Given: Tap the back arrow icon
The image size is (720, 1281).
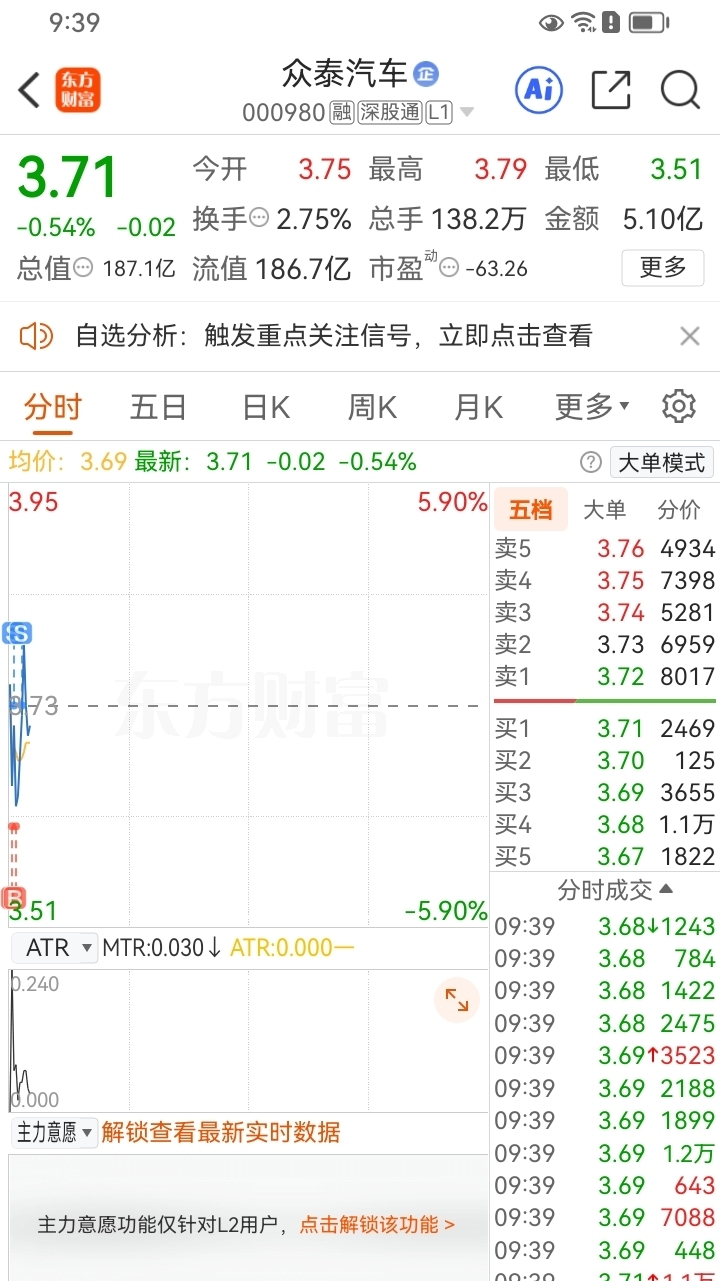Looking at the screenshot, I should [29, 91].
